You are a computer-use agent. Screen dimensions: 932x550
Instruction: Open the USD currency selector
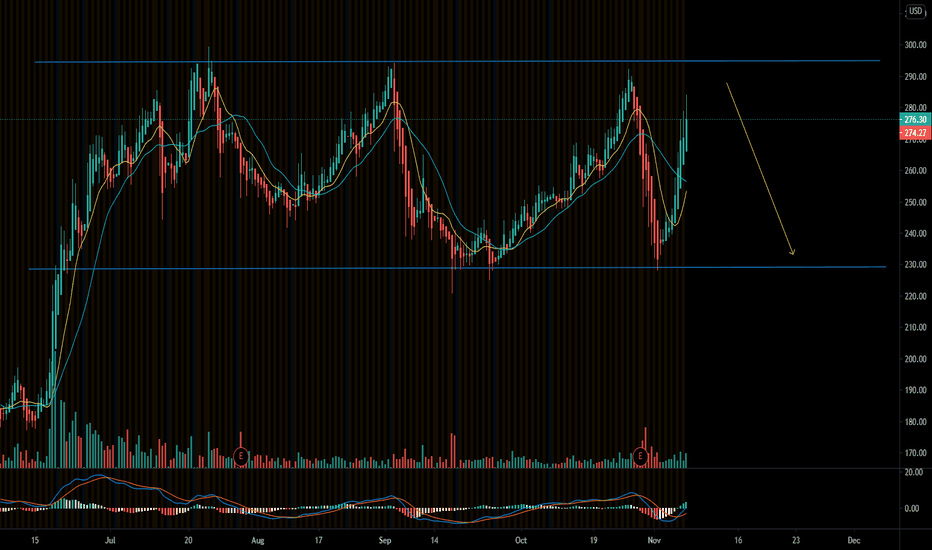point(915,11)
